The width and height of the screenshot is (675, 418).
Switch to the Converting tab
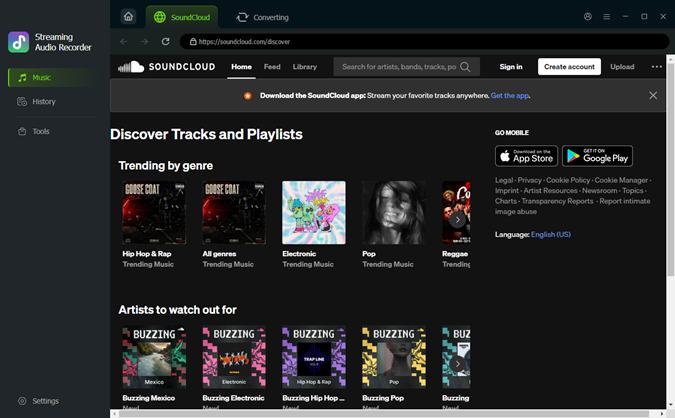(x=262, y=17)
